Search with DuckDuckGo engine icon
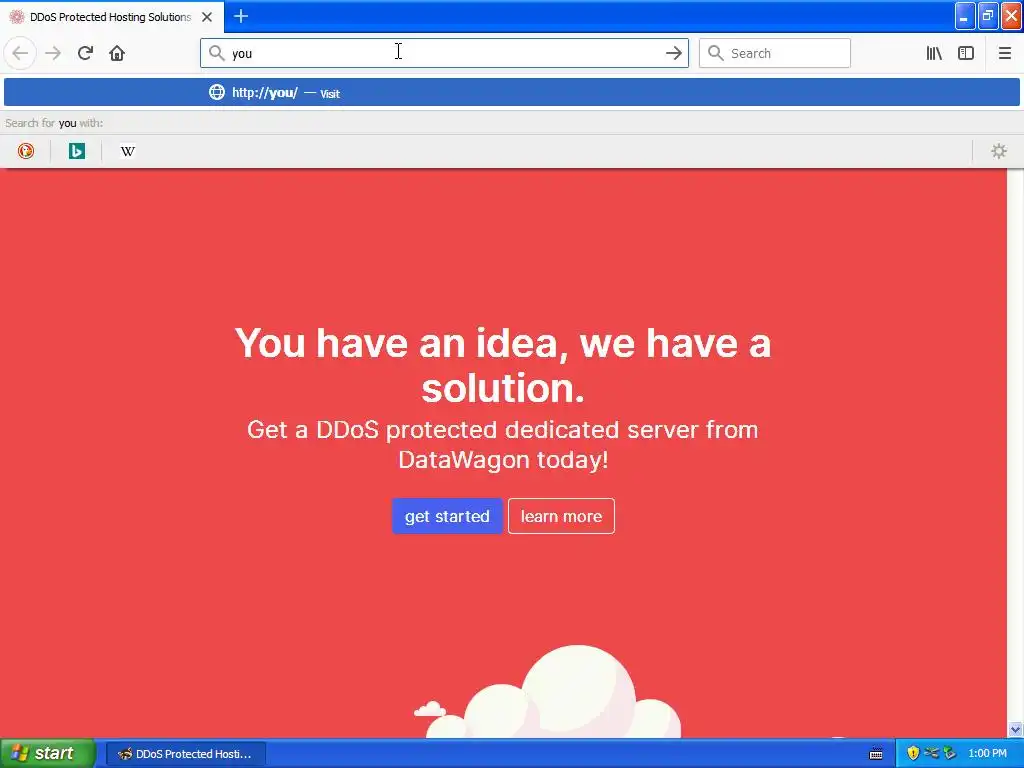Screen dimensions: 1024x768 pyautogui.click(x=25, y=152)
